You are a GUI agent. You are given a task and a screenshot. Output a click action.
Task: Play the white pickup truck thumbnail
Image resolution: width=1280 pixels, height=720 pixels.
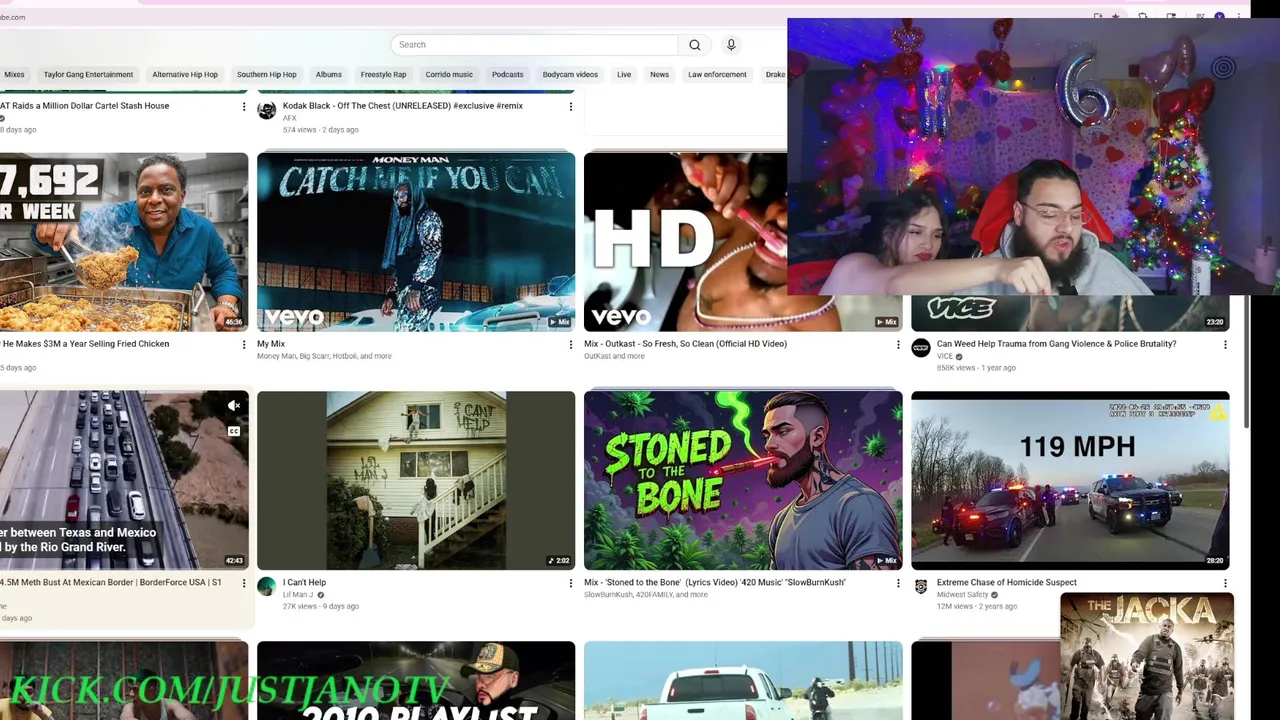(x=743, y=681)
